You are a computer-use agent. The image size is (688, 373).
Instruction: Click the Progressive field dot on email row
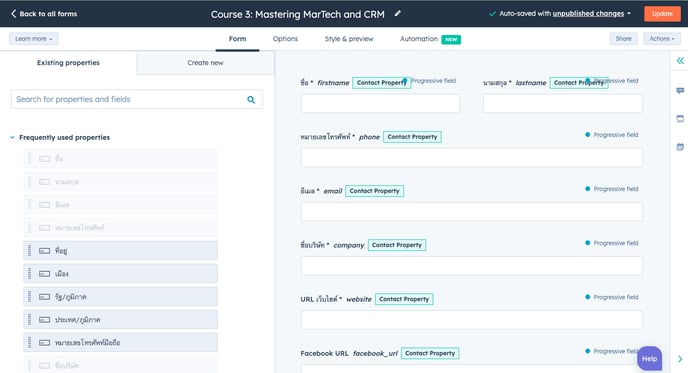(x=588, y=189)
